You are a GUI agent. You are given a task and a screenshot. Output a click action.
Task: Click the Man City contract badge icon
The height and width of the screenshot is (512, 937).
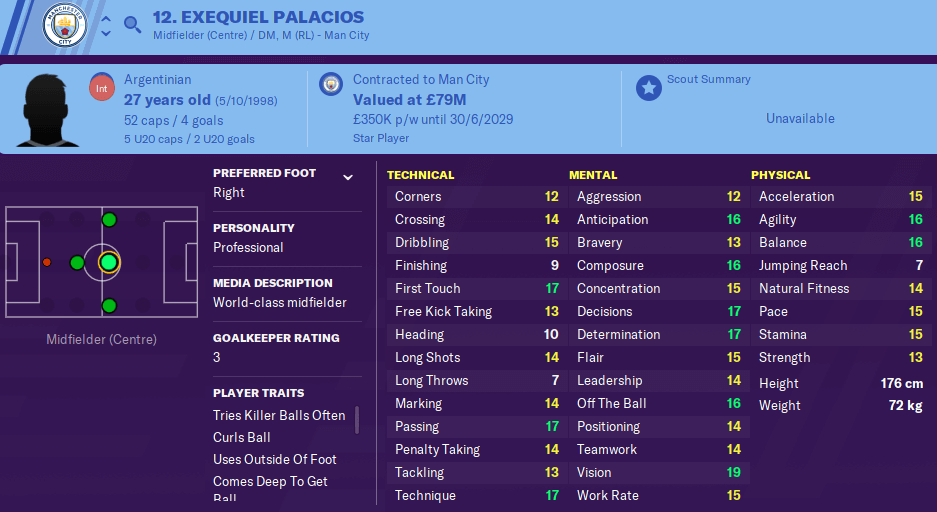(330, 84)
